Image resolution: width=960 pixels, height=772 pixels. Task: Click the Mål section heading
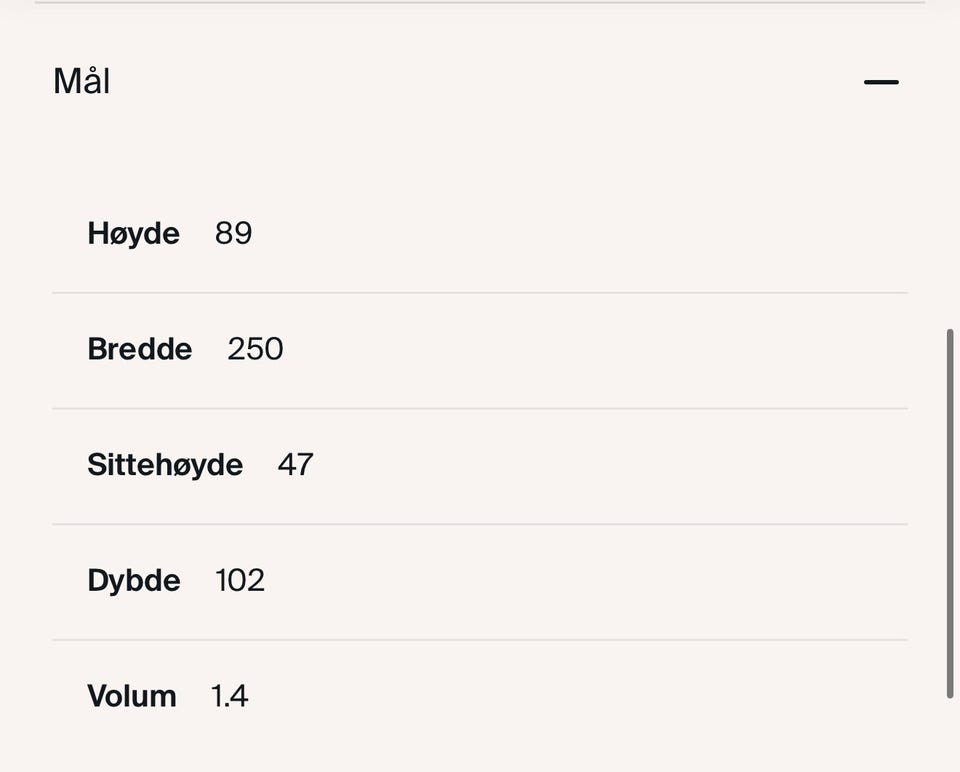pyautogui.click(x=82, y=81)
